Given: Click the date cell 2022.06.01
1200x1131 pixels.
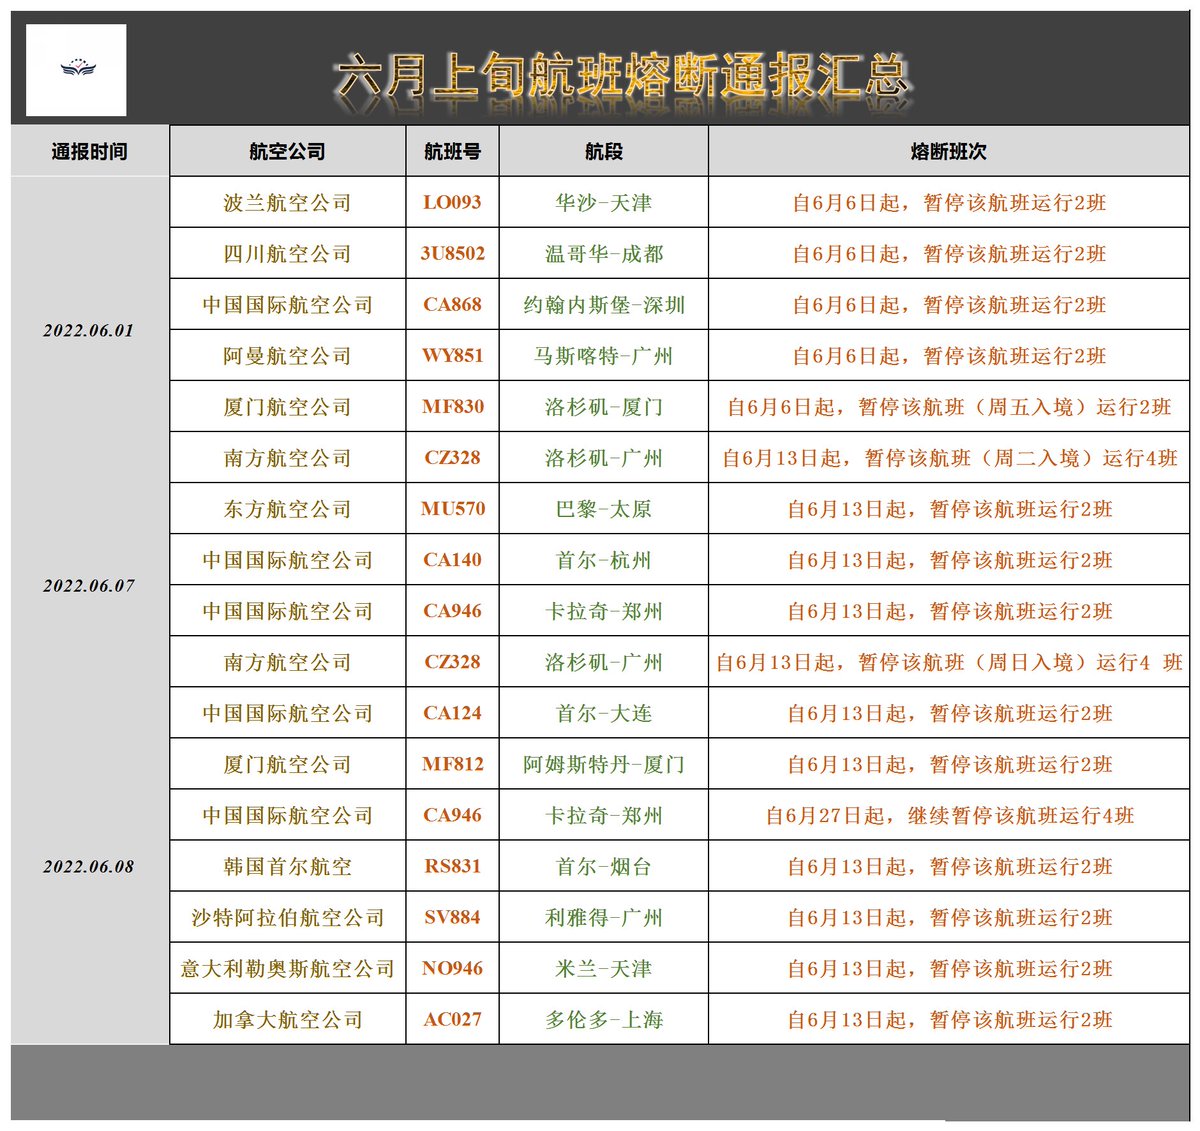Looking at the screenshot, I should (88, 331).
